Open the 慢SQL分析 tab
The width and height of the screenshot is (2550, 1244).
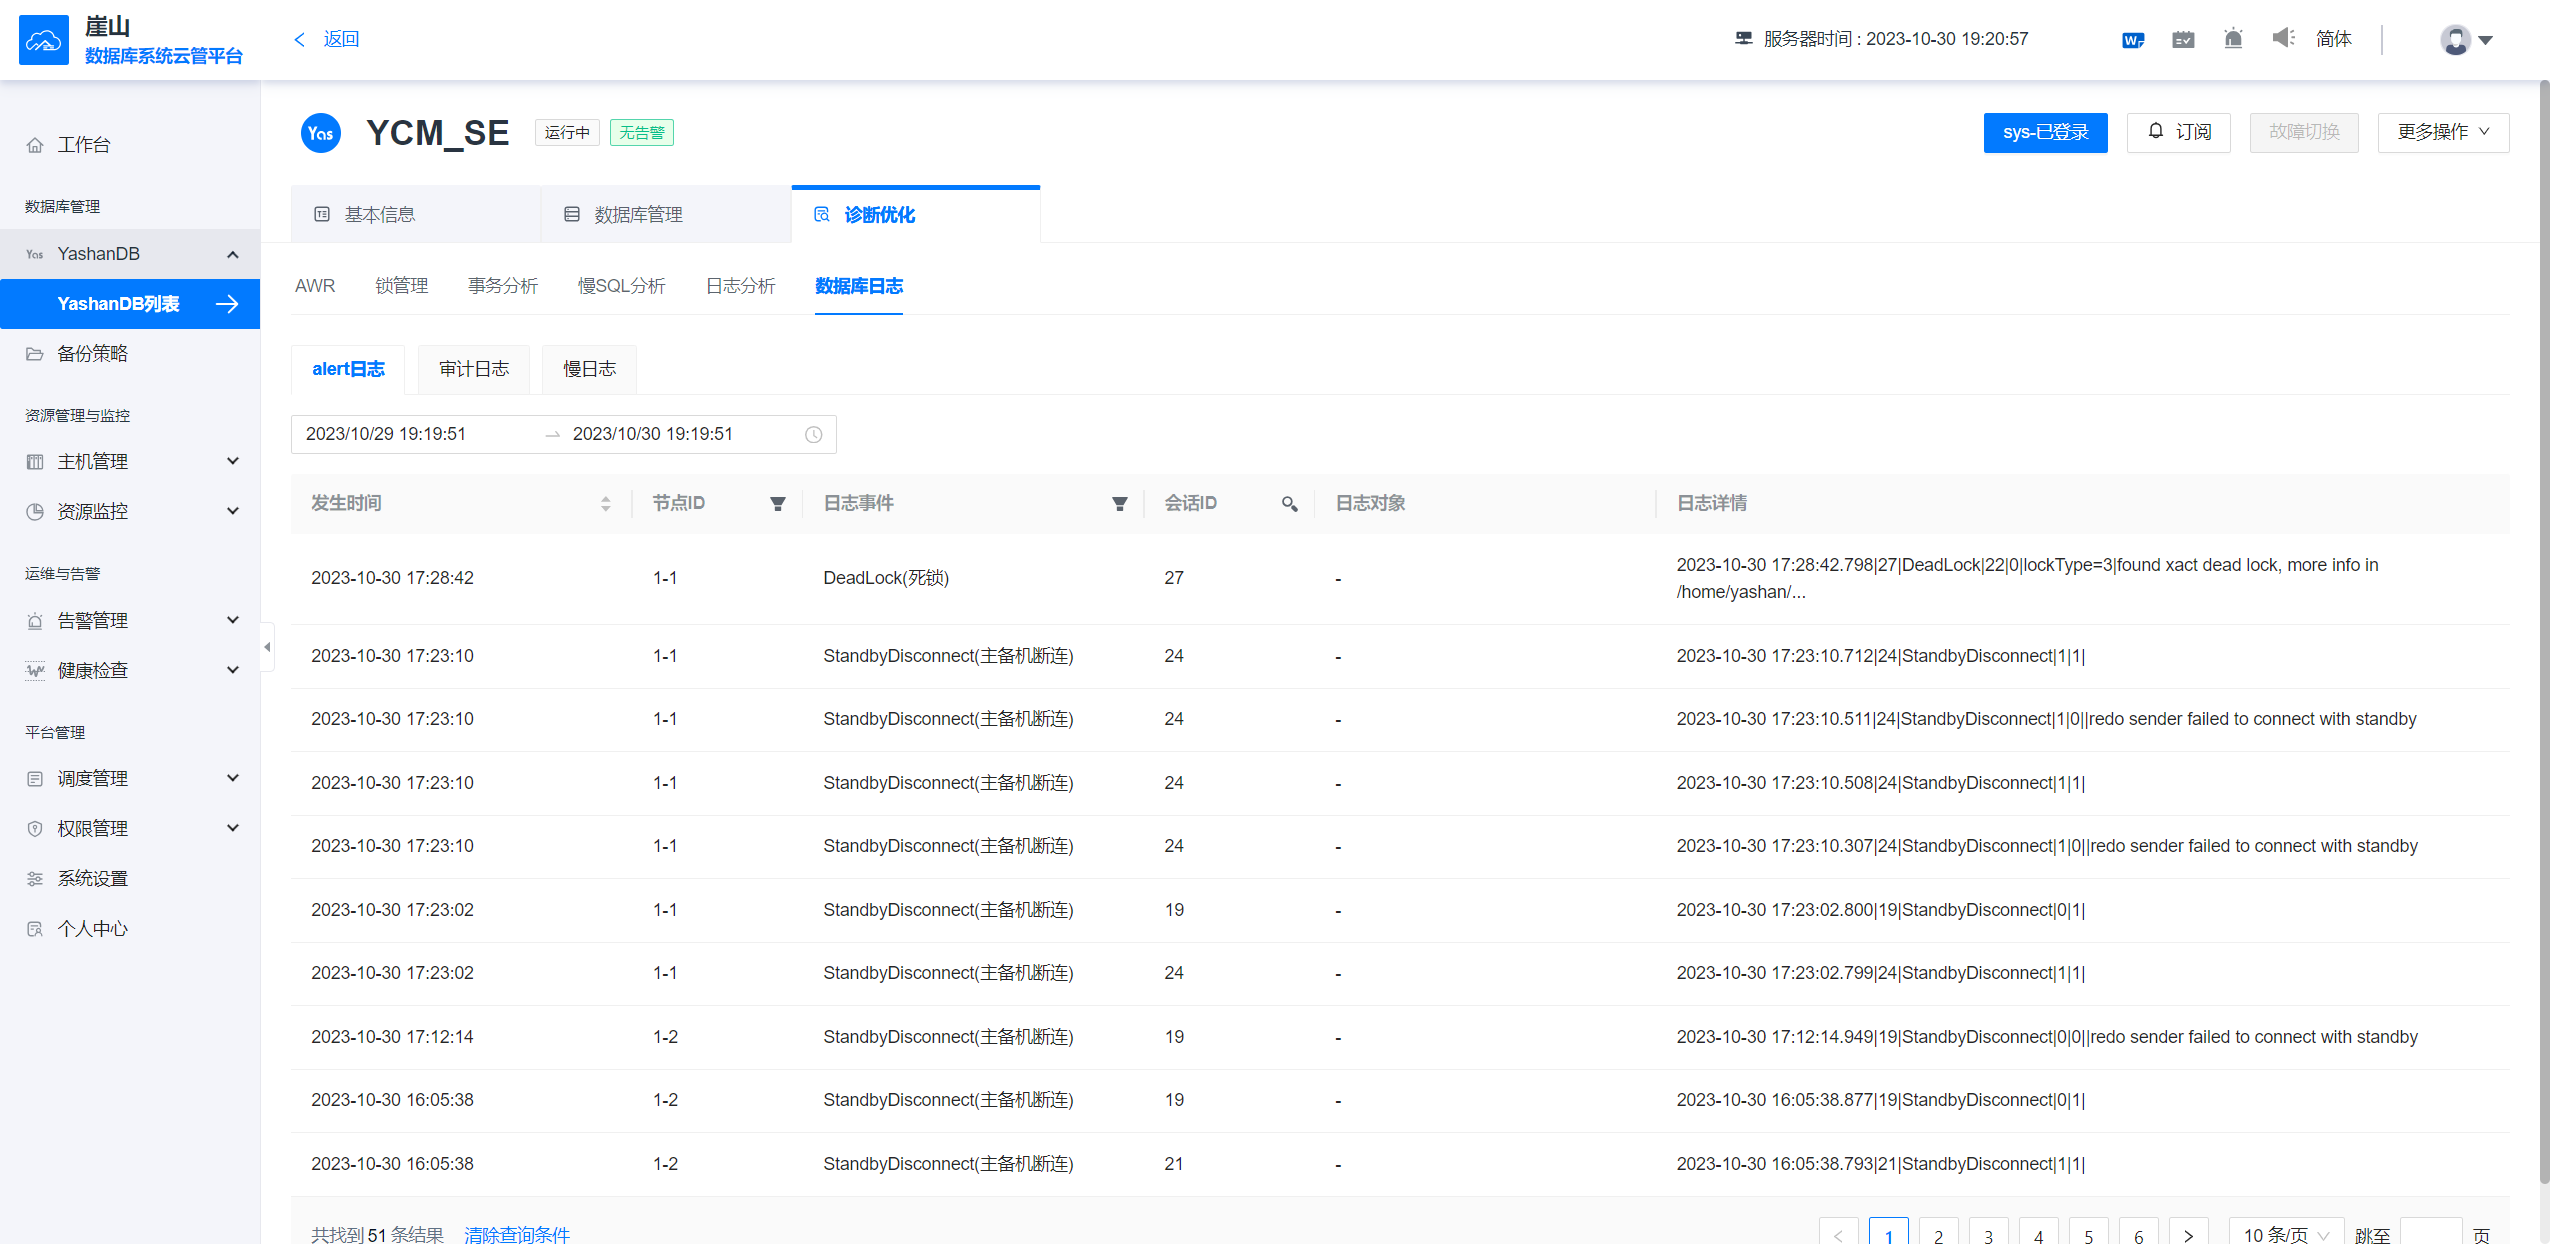(621, 286)
